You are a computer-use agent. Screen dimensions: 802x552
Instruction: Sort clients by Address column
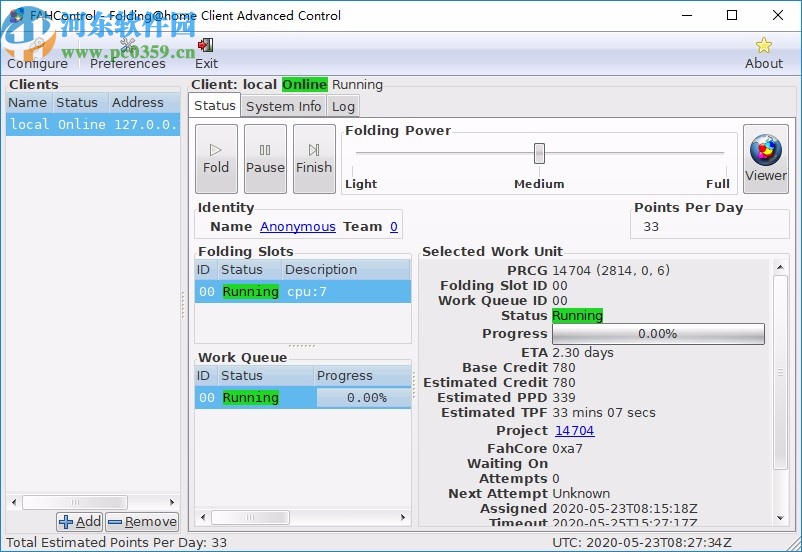(x=144, y=102)
